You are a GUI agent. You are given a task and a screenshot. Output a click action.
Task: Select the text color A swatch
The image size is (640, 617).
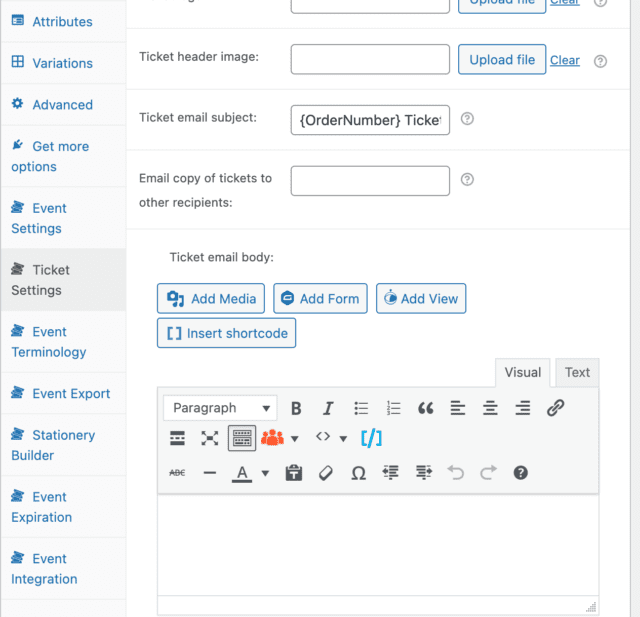point(242,473)
